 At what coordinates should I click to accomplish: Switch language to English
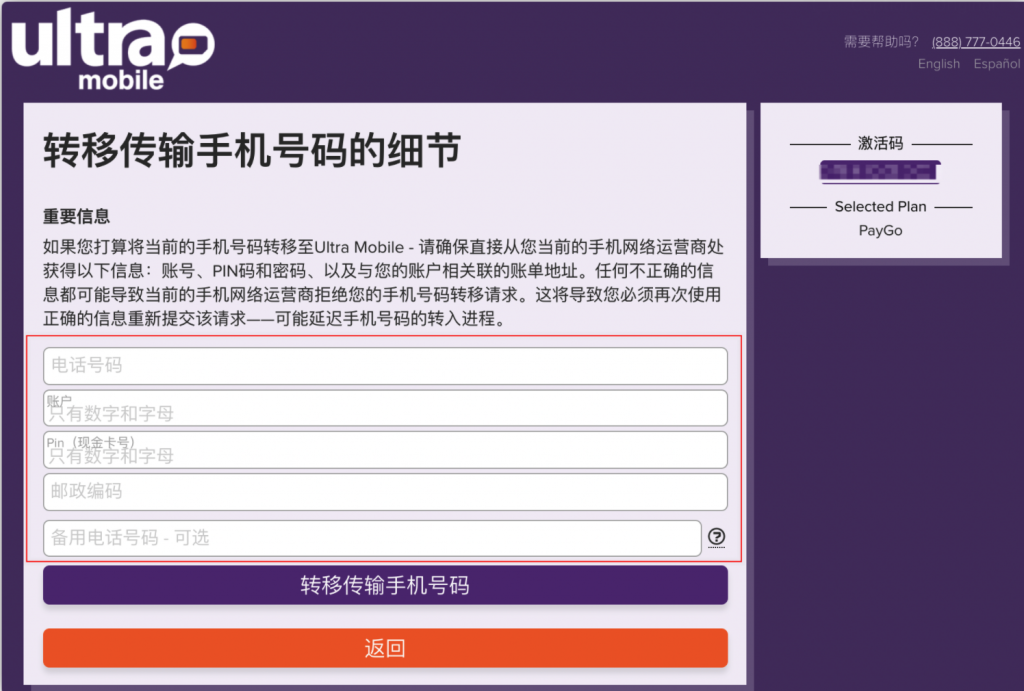[x=938, y=64]
